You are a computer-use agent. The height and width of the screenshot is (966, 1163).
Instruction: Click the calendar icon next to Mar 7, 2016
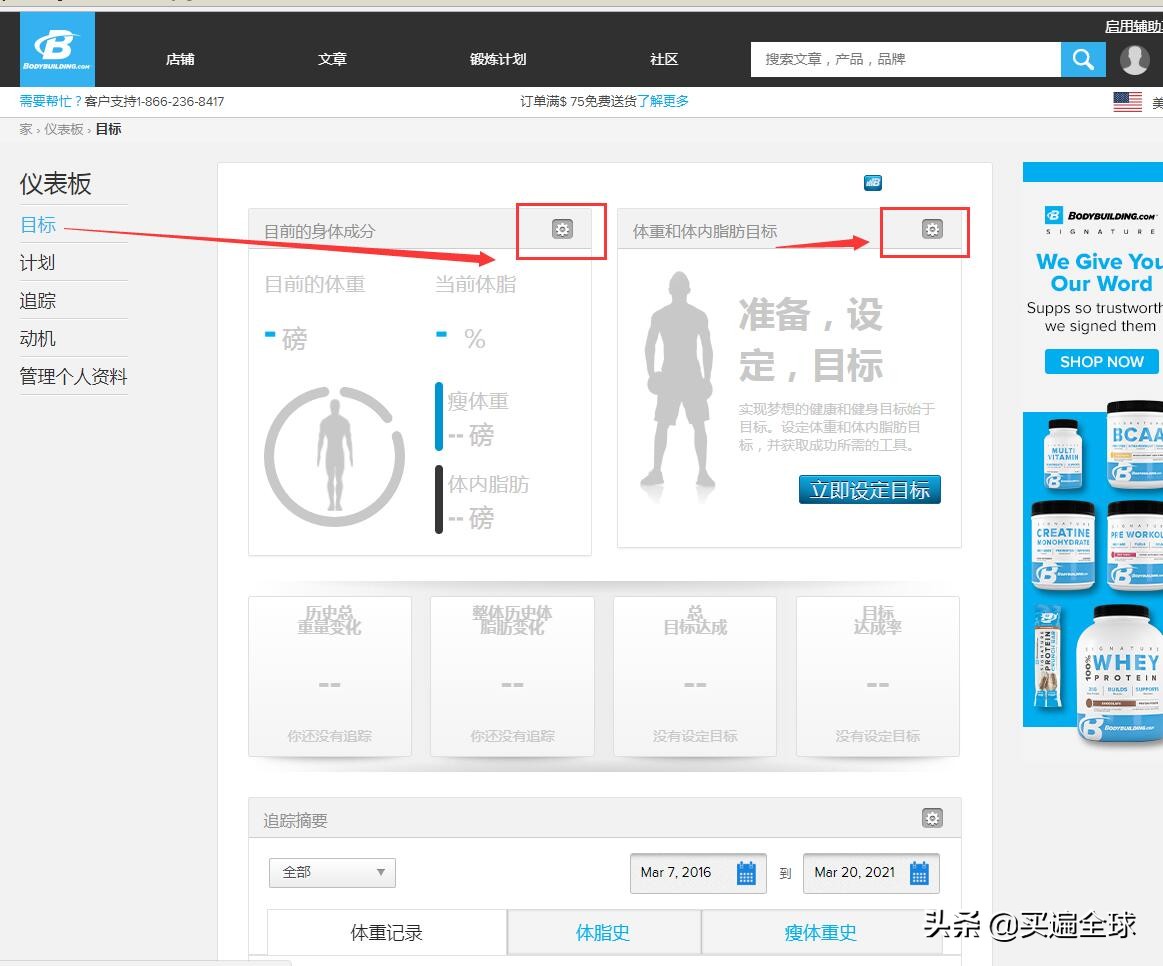coord(746,872)
